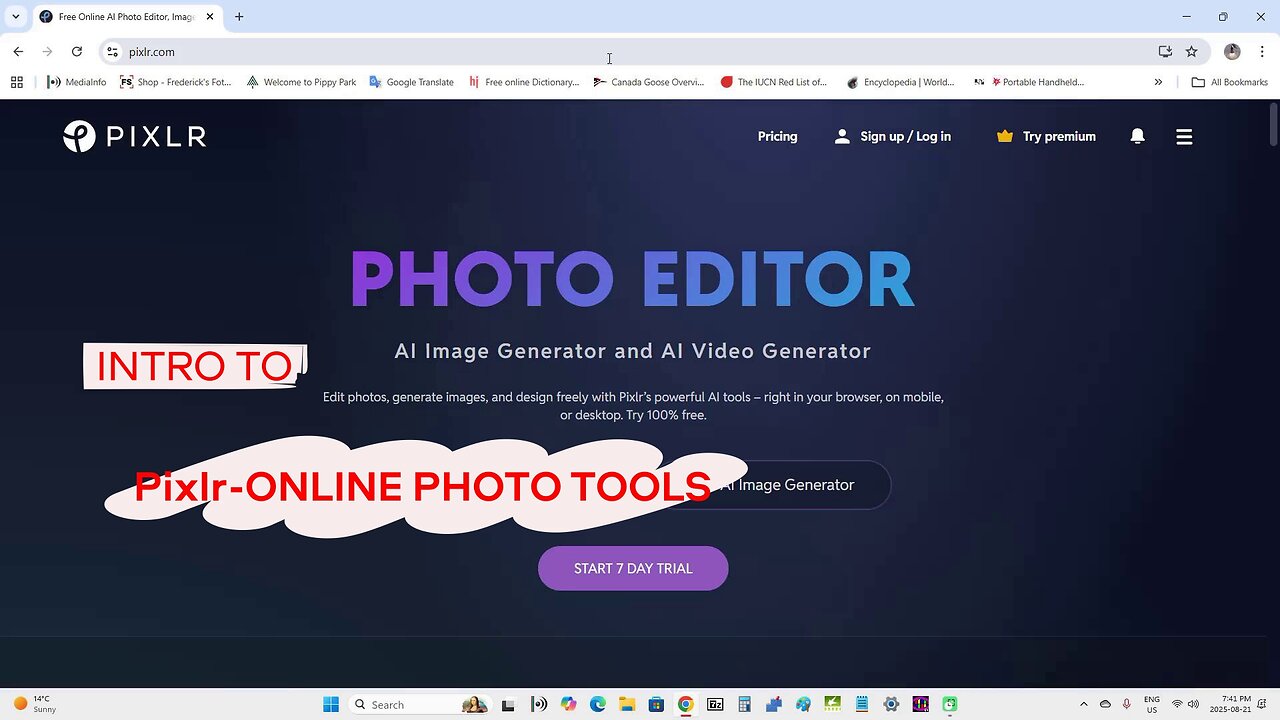Open the Pricing page
Viewport: 1280px width, 720px height.
tap(777, 137)
